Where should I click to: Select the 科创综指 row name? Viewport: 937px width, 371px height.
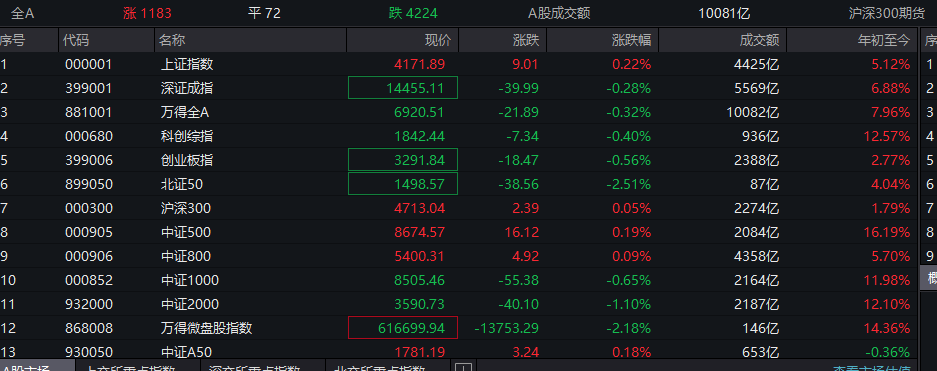187,136
